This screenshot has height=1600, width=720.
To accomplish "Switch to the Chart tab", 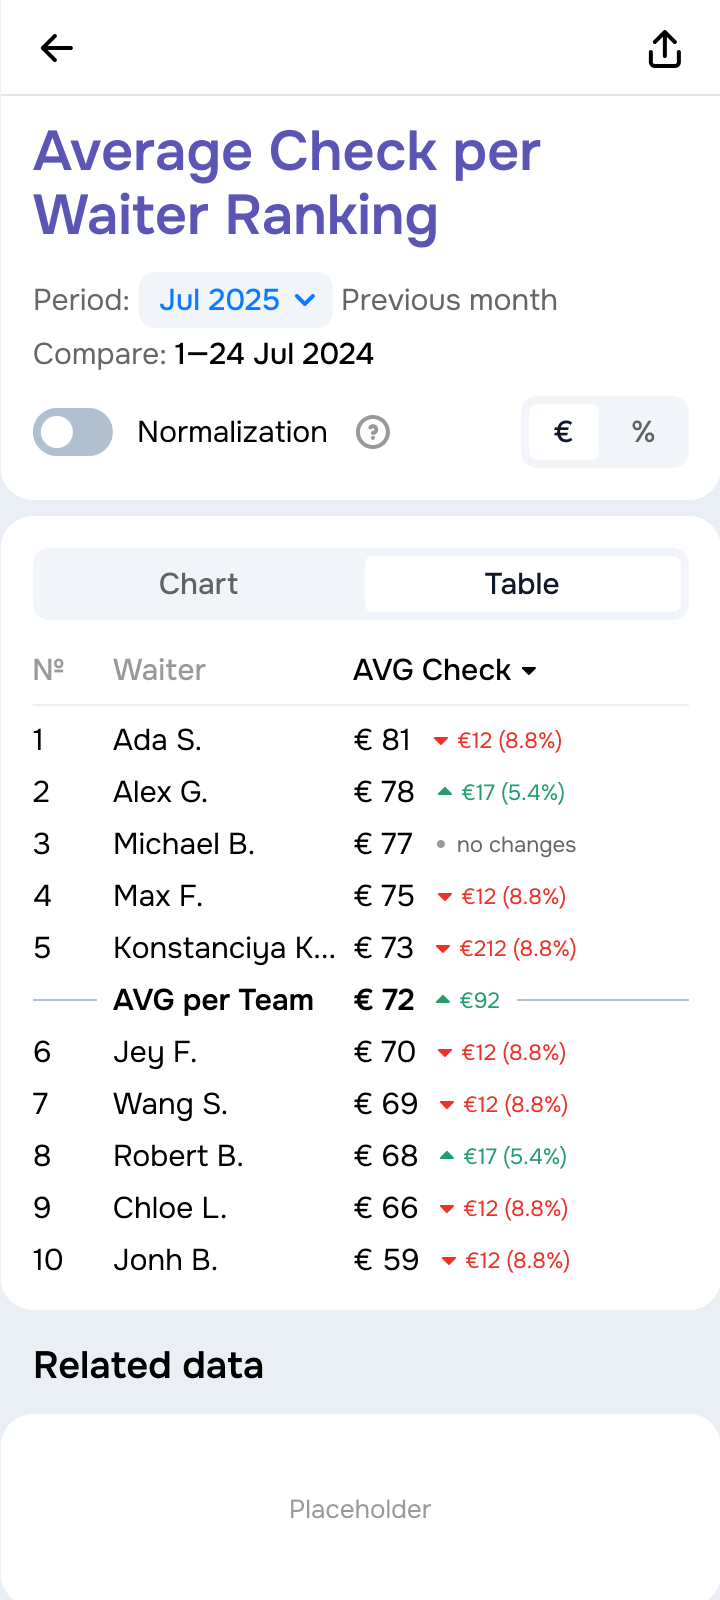I will (199, 584).
